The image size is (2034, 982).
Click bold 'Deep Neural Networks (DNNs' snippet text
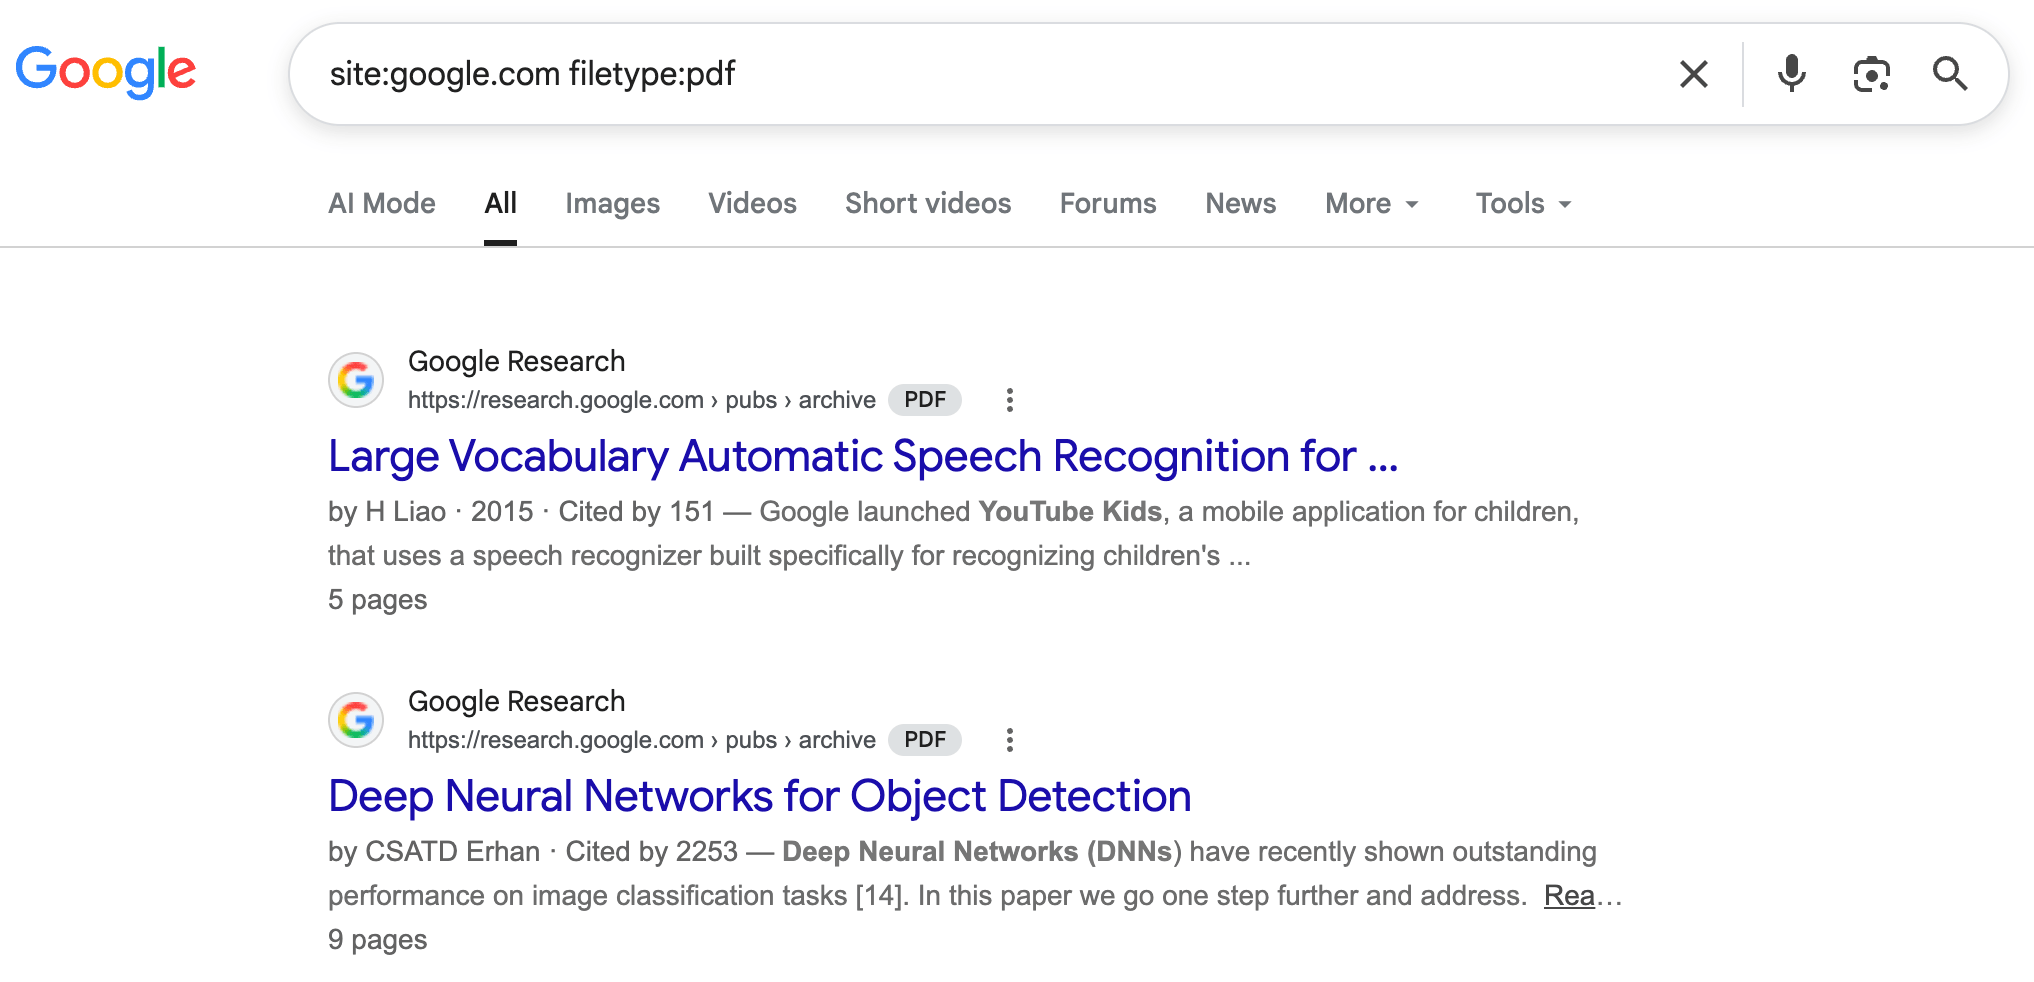(977, 851)
